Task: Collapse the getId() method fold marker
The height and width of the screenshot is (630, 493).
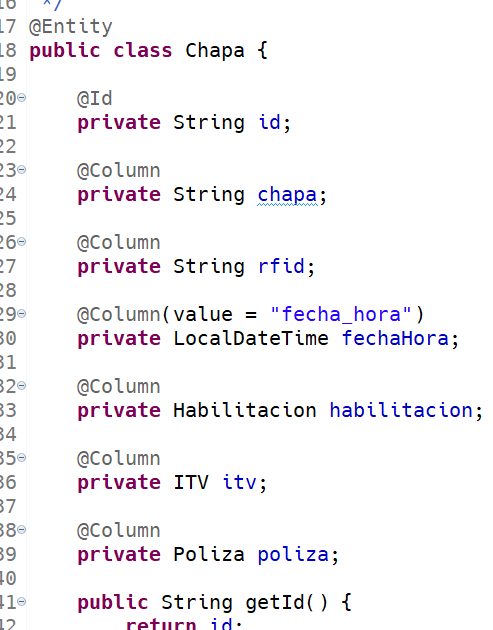Action: pyautogui.click(x=22, y=601)
